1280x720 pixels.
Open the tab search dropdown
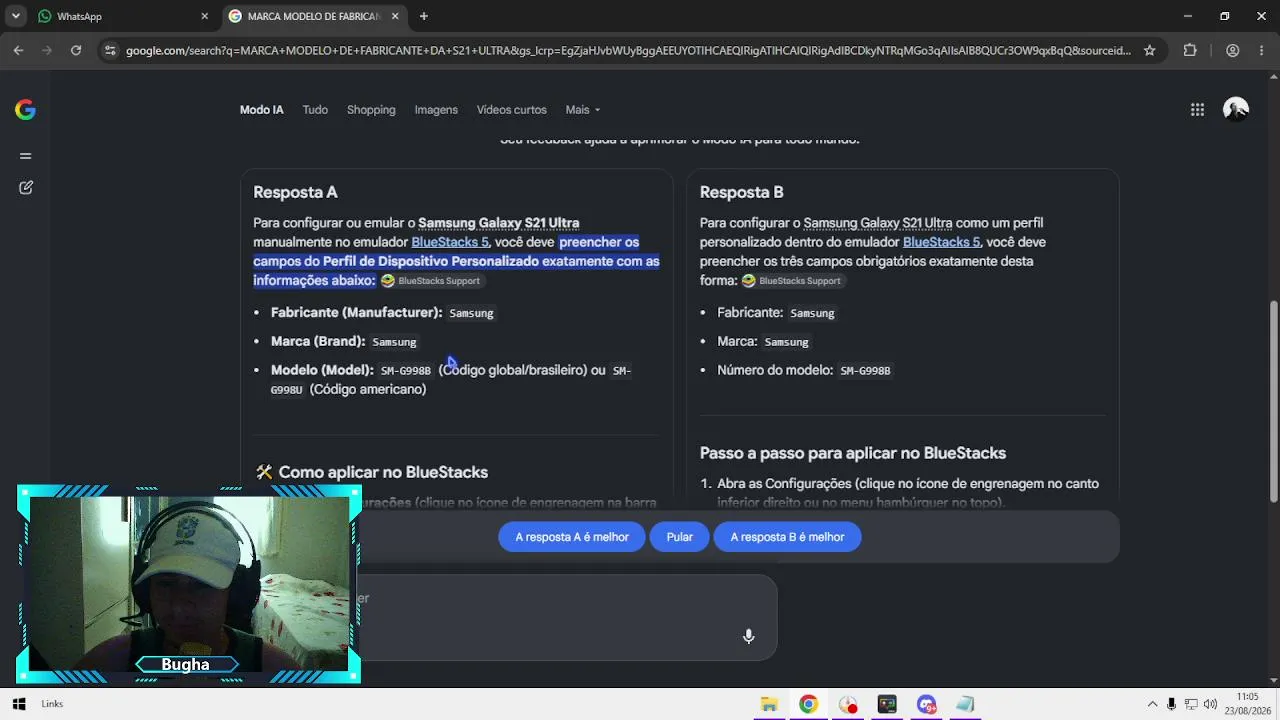[x=16, y=16]
